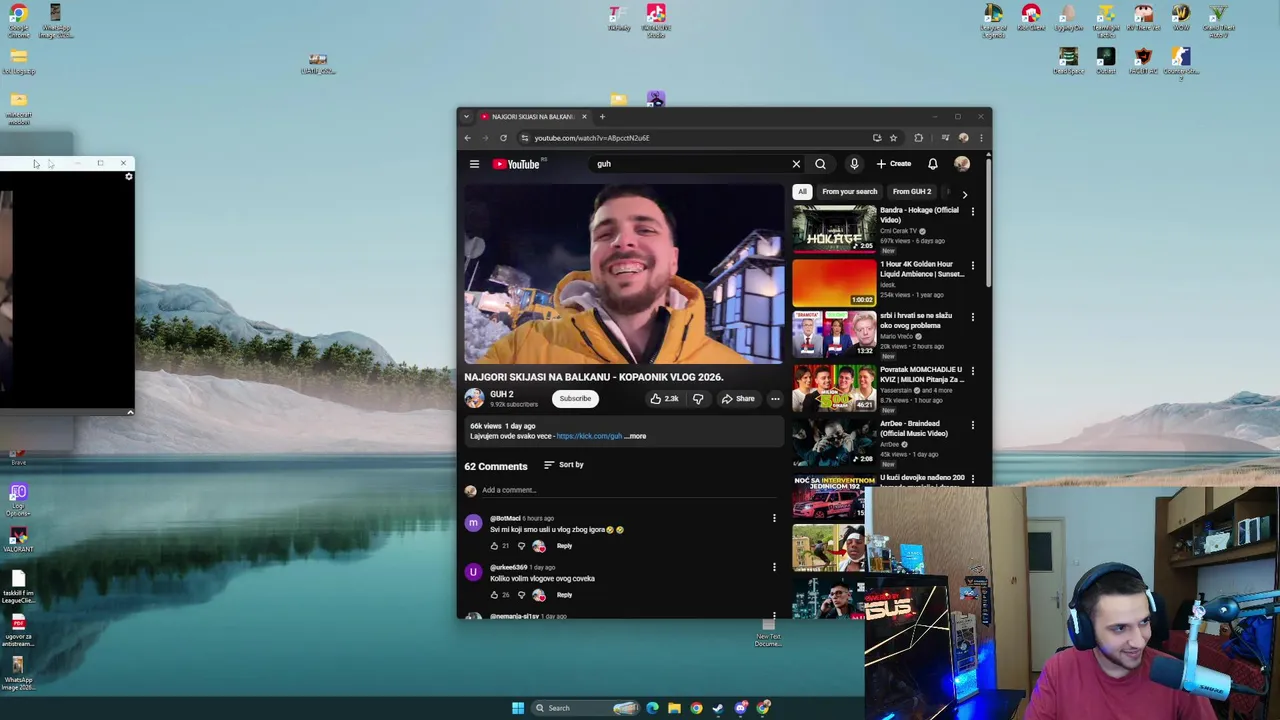
Task: Reply to the @urkee6369 comment
Action: coord(564,595)
